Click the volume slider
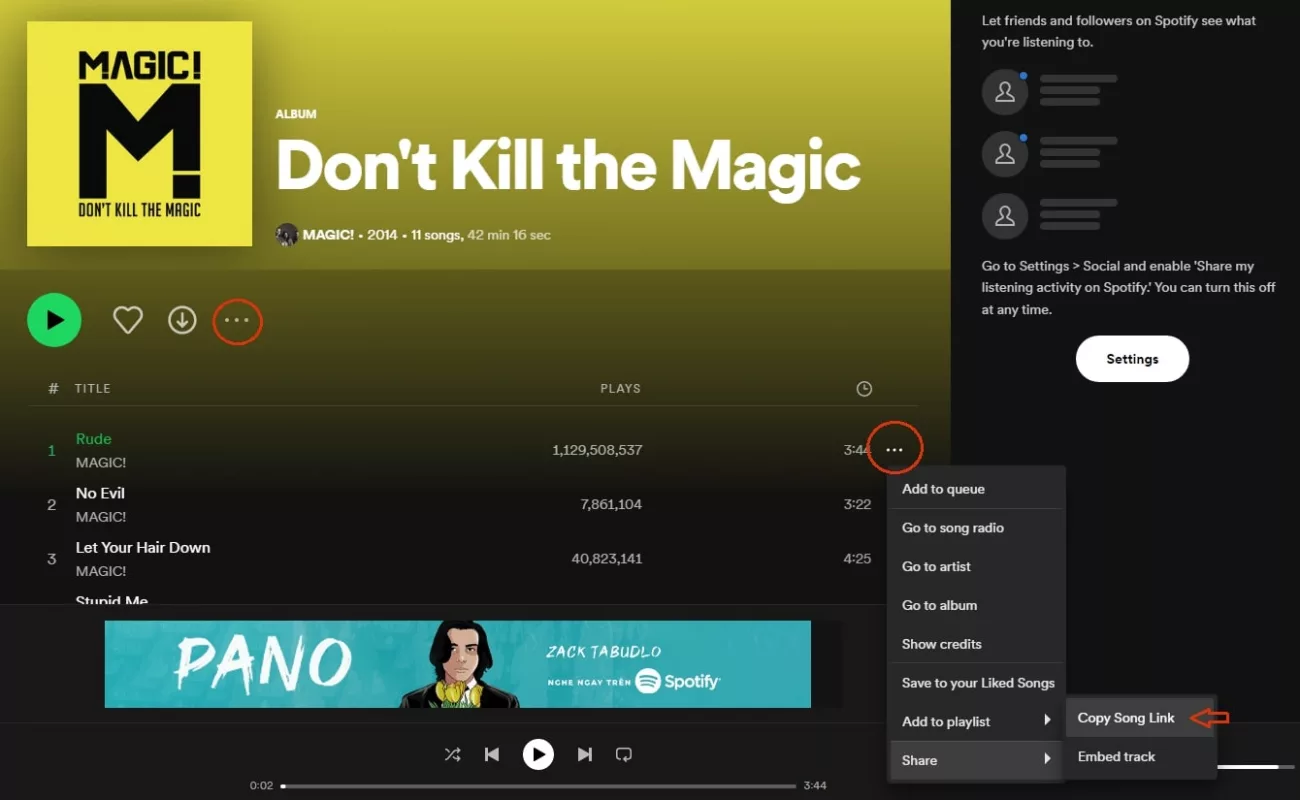Screen dimensions: 1300x800 click(x=1254, y=767)
